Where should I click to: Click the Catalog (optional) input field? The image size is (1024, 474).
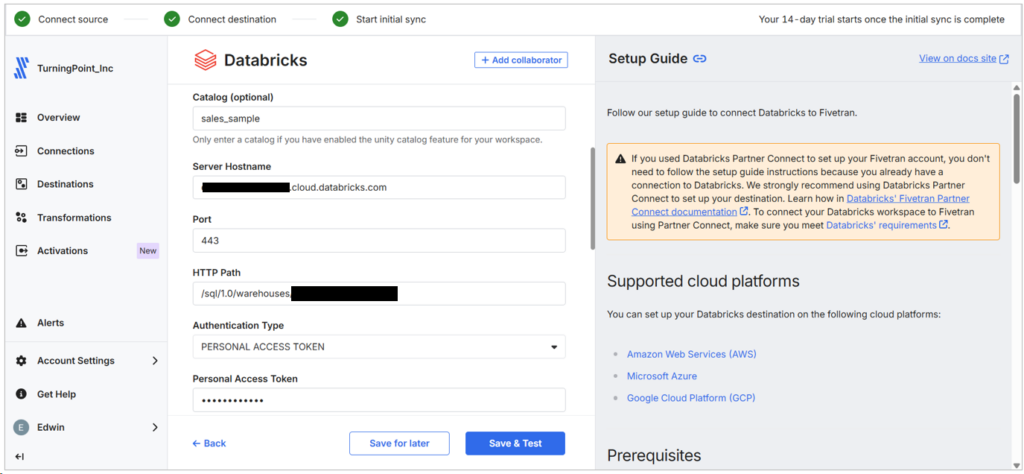[379, 118]
